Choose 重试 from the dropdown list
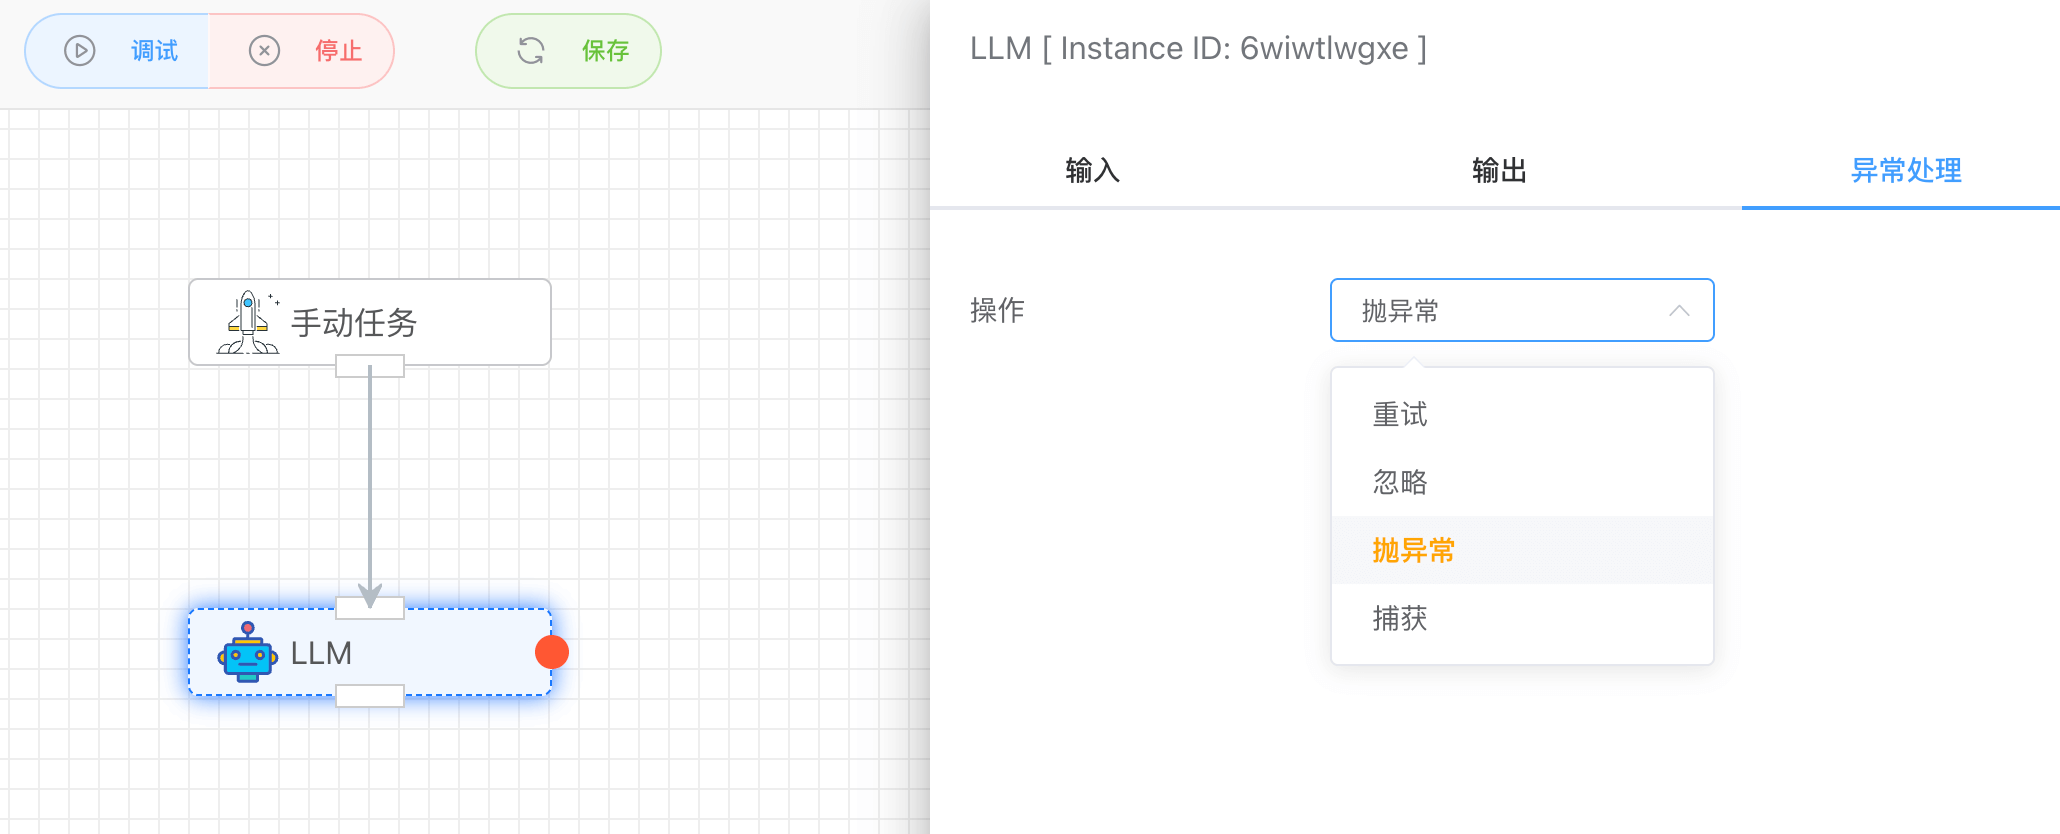The image size is (2060, 834). point(1400,415)
